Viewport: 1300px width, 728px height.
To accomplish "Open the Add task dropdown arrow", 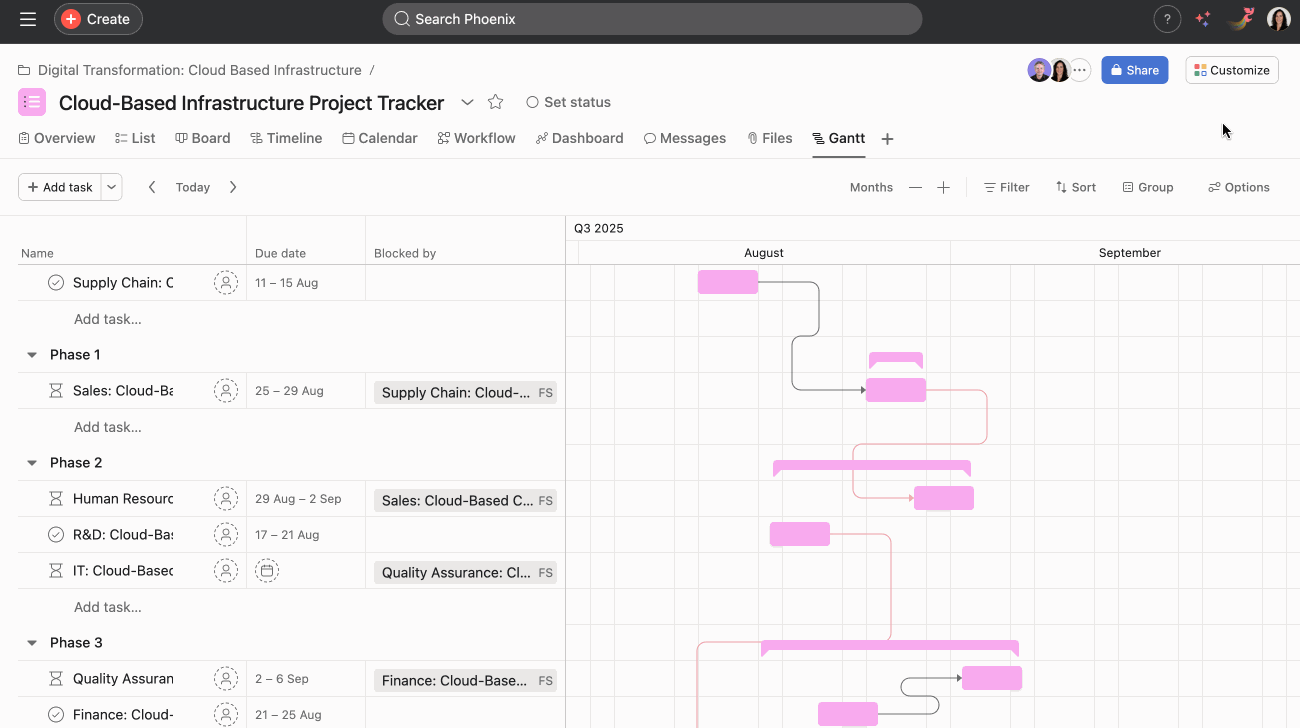I will (112, 187).
